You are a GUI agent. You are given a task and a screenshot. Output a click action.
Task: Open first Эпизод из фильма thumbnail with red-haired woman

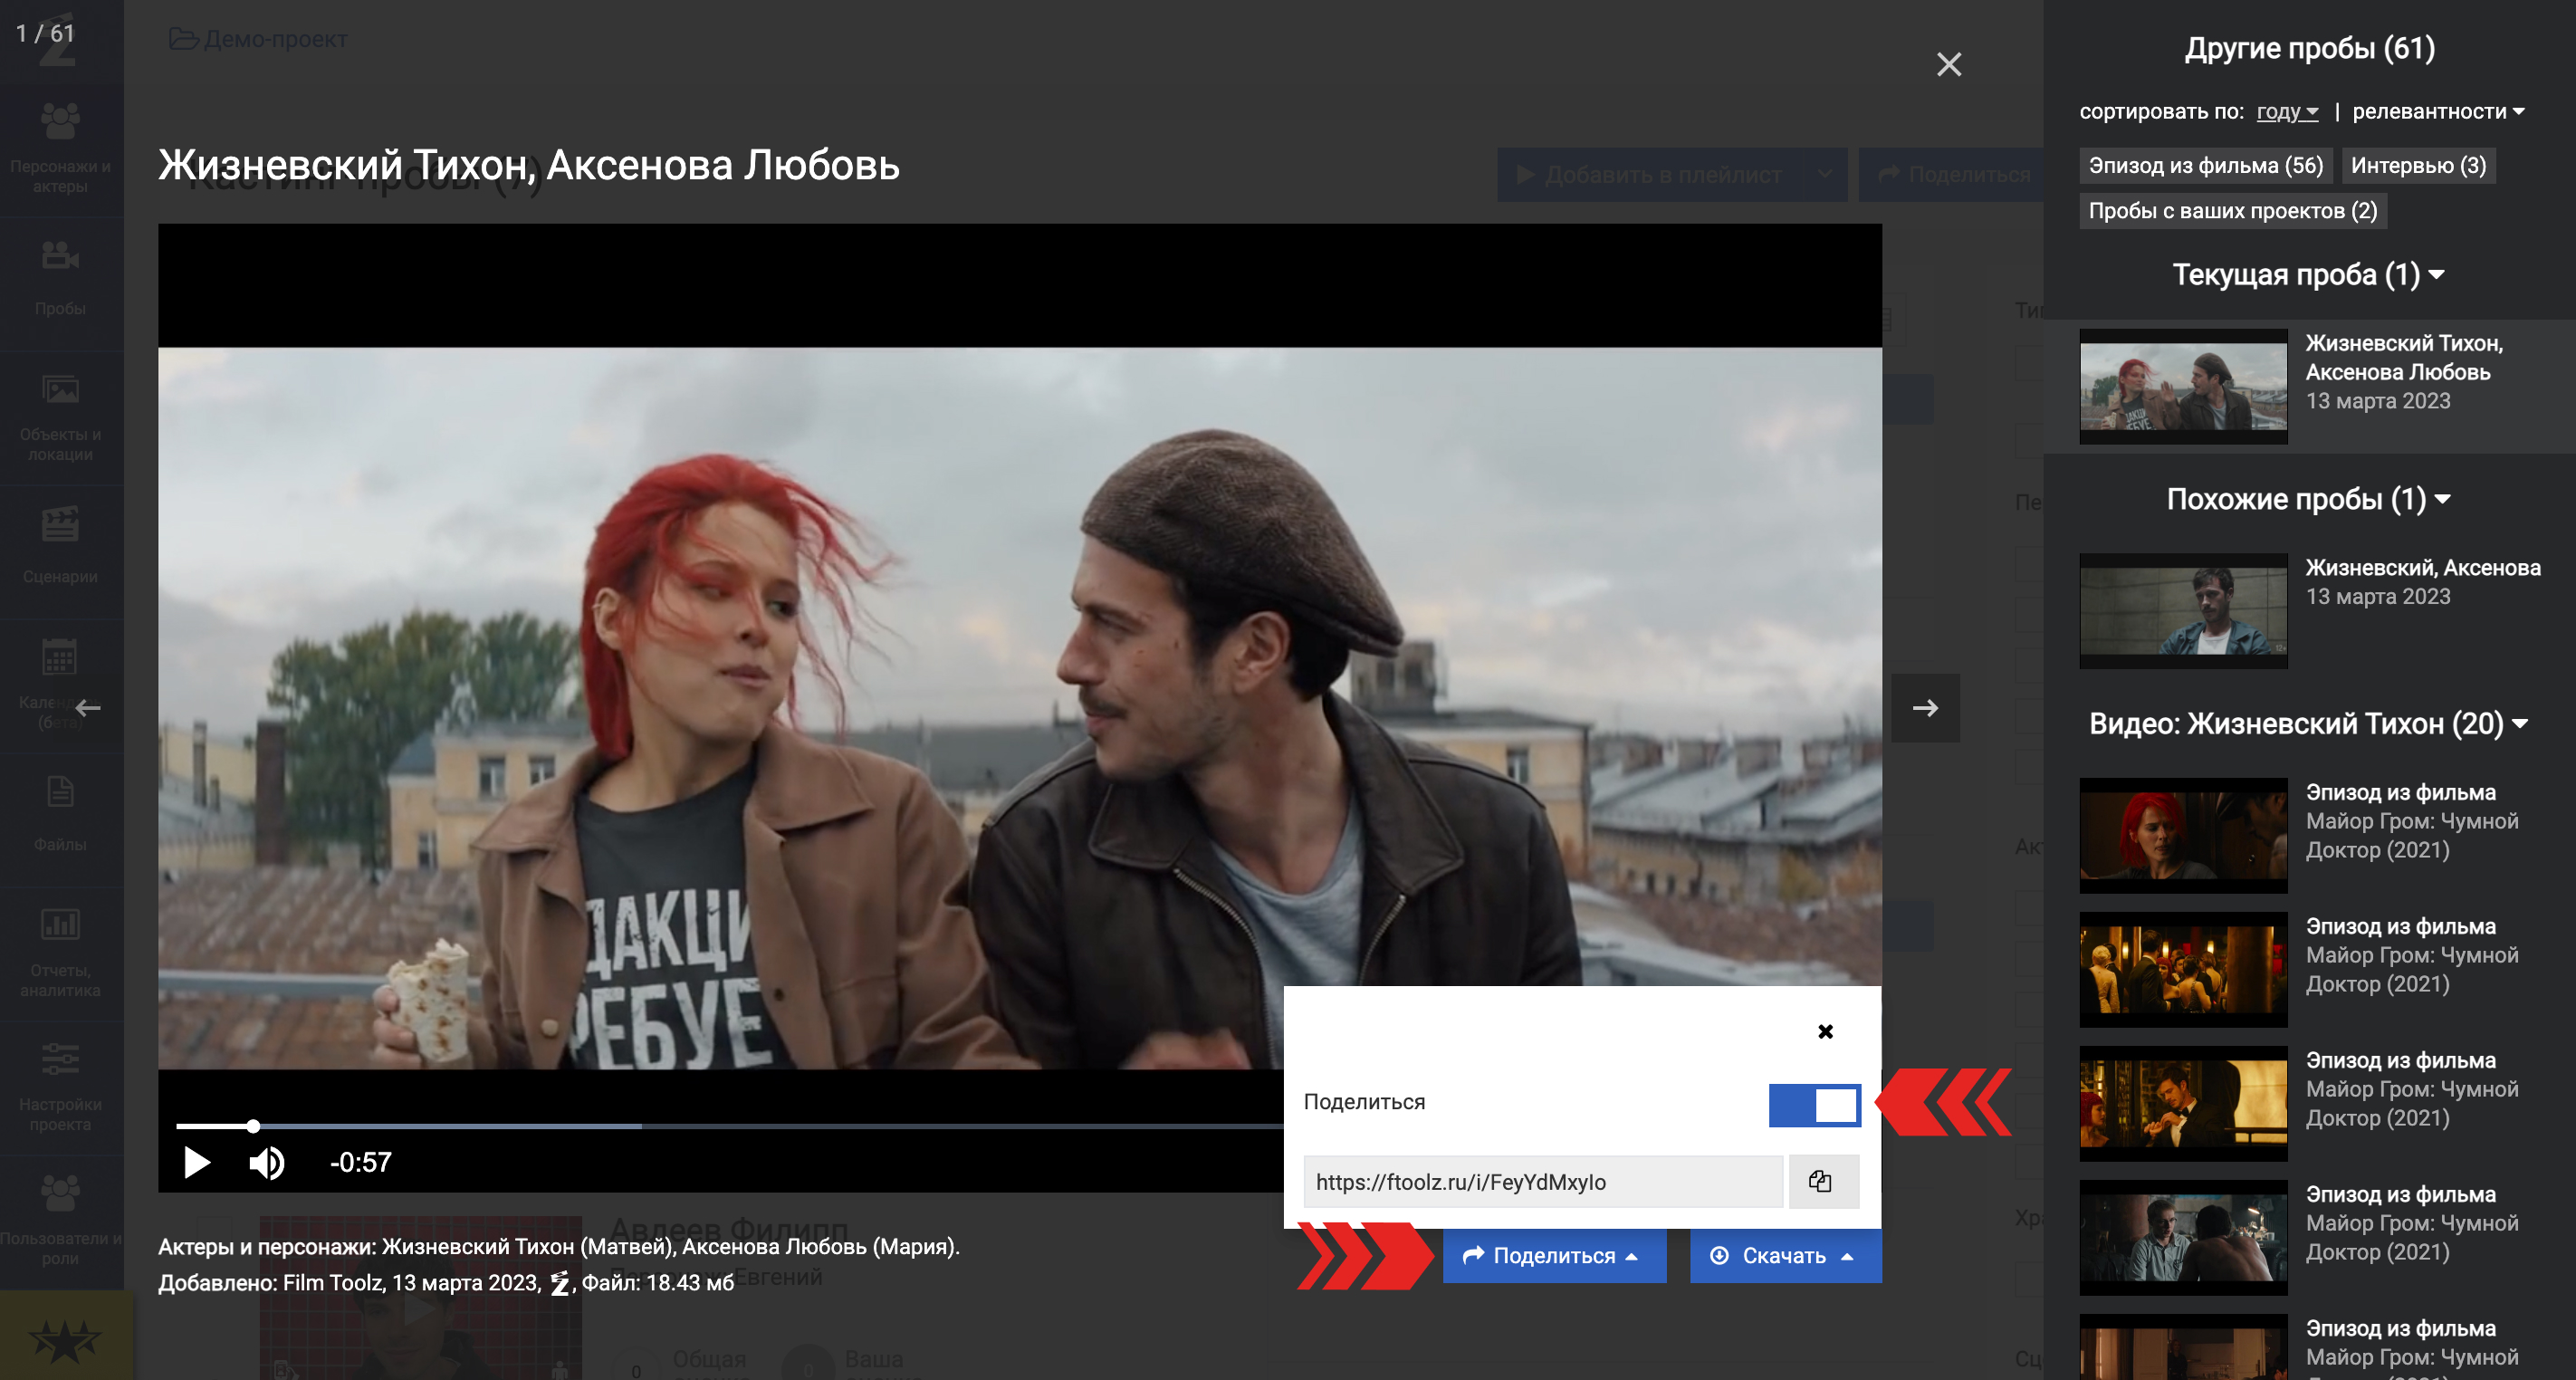(x=2183, y=835)
